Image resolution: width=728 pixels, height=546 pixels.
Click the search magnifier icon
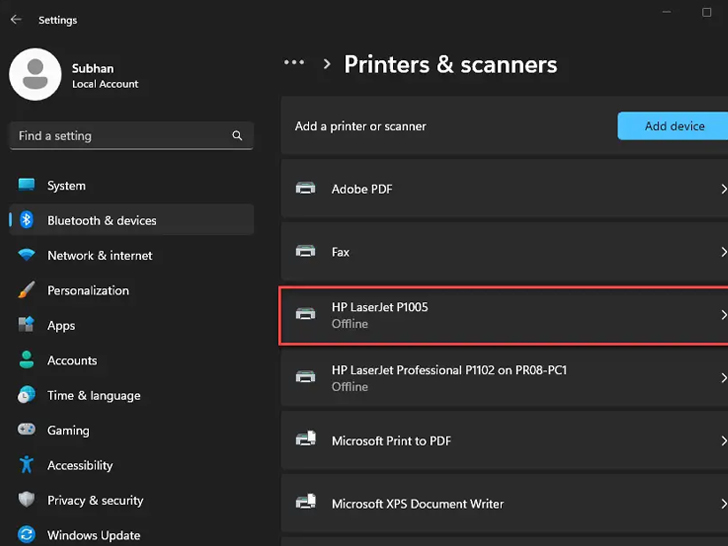[237, 136]
